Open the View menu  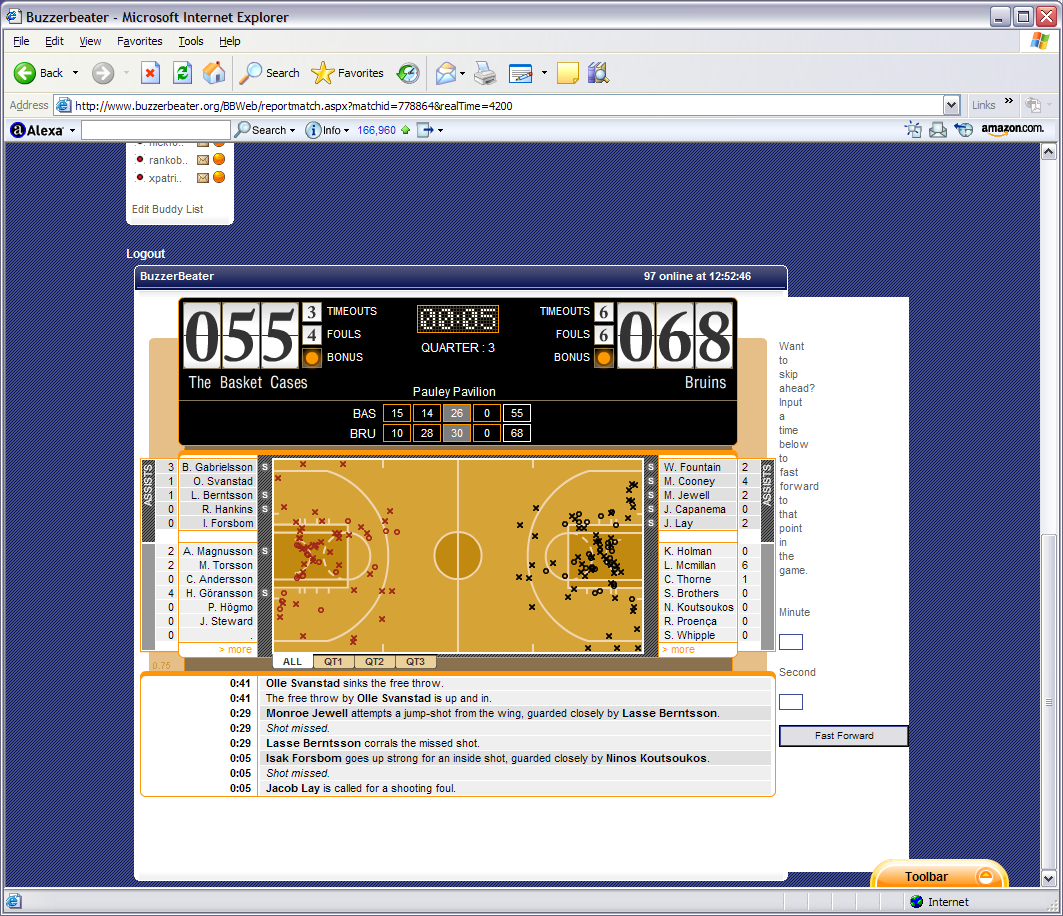point(90,41)
